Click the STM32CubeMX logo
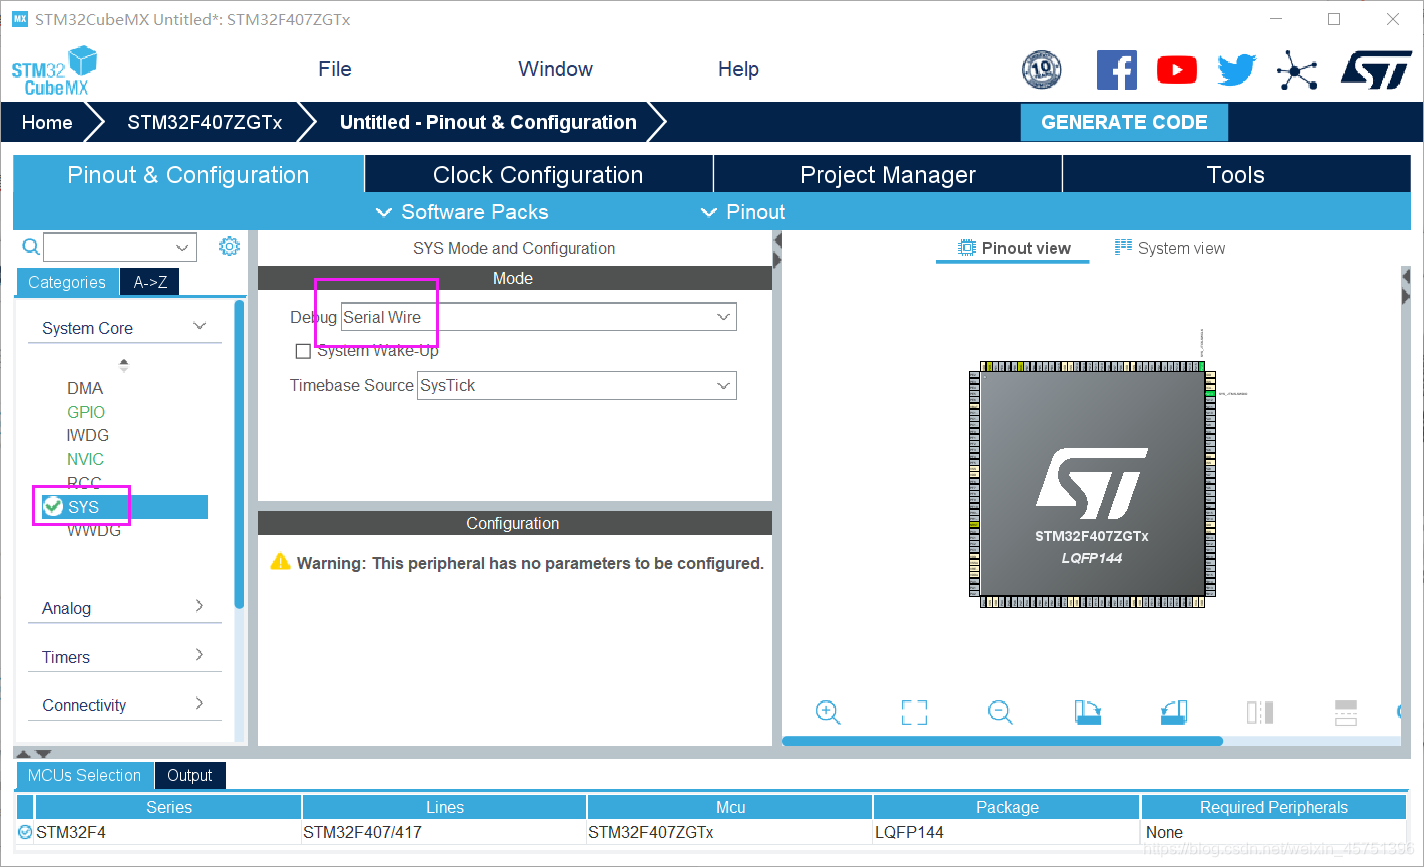This screenshot has width=1424, height=867. coord(54,70)
